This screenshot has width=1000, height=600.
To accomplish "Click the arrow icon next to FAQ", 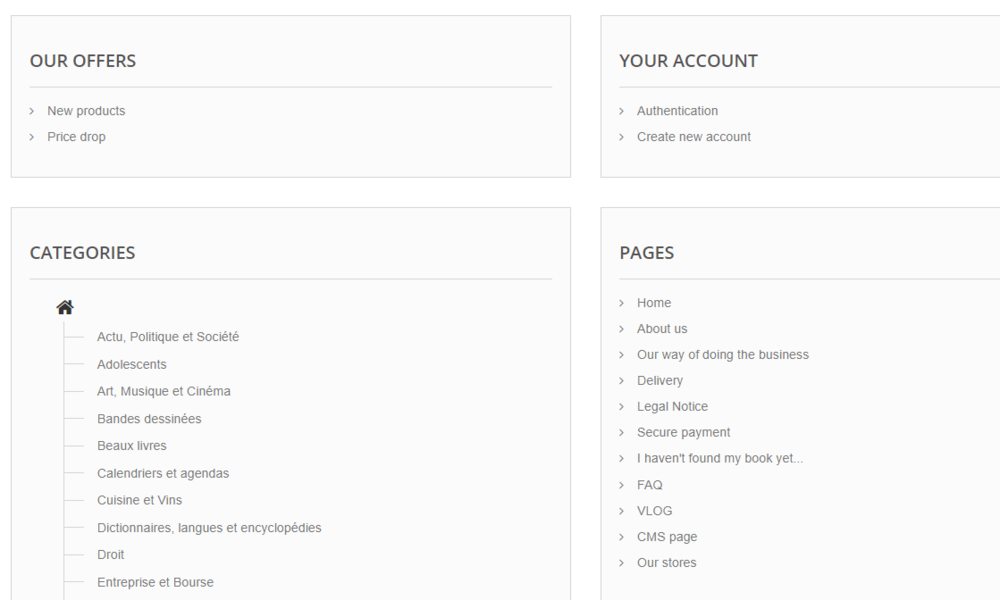I will tap(623, 484).
